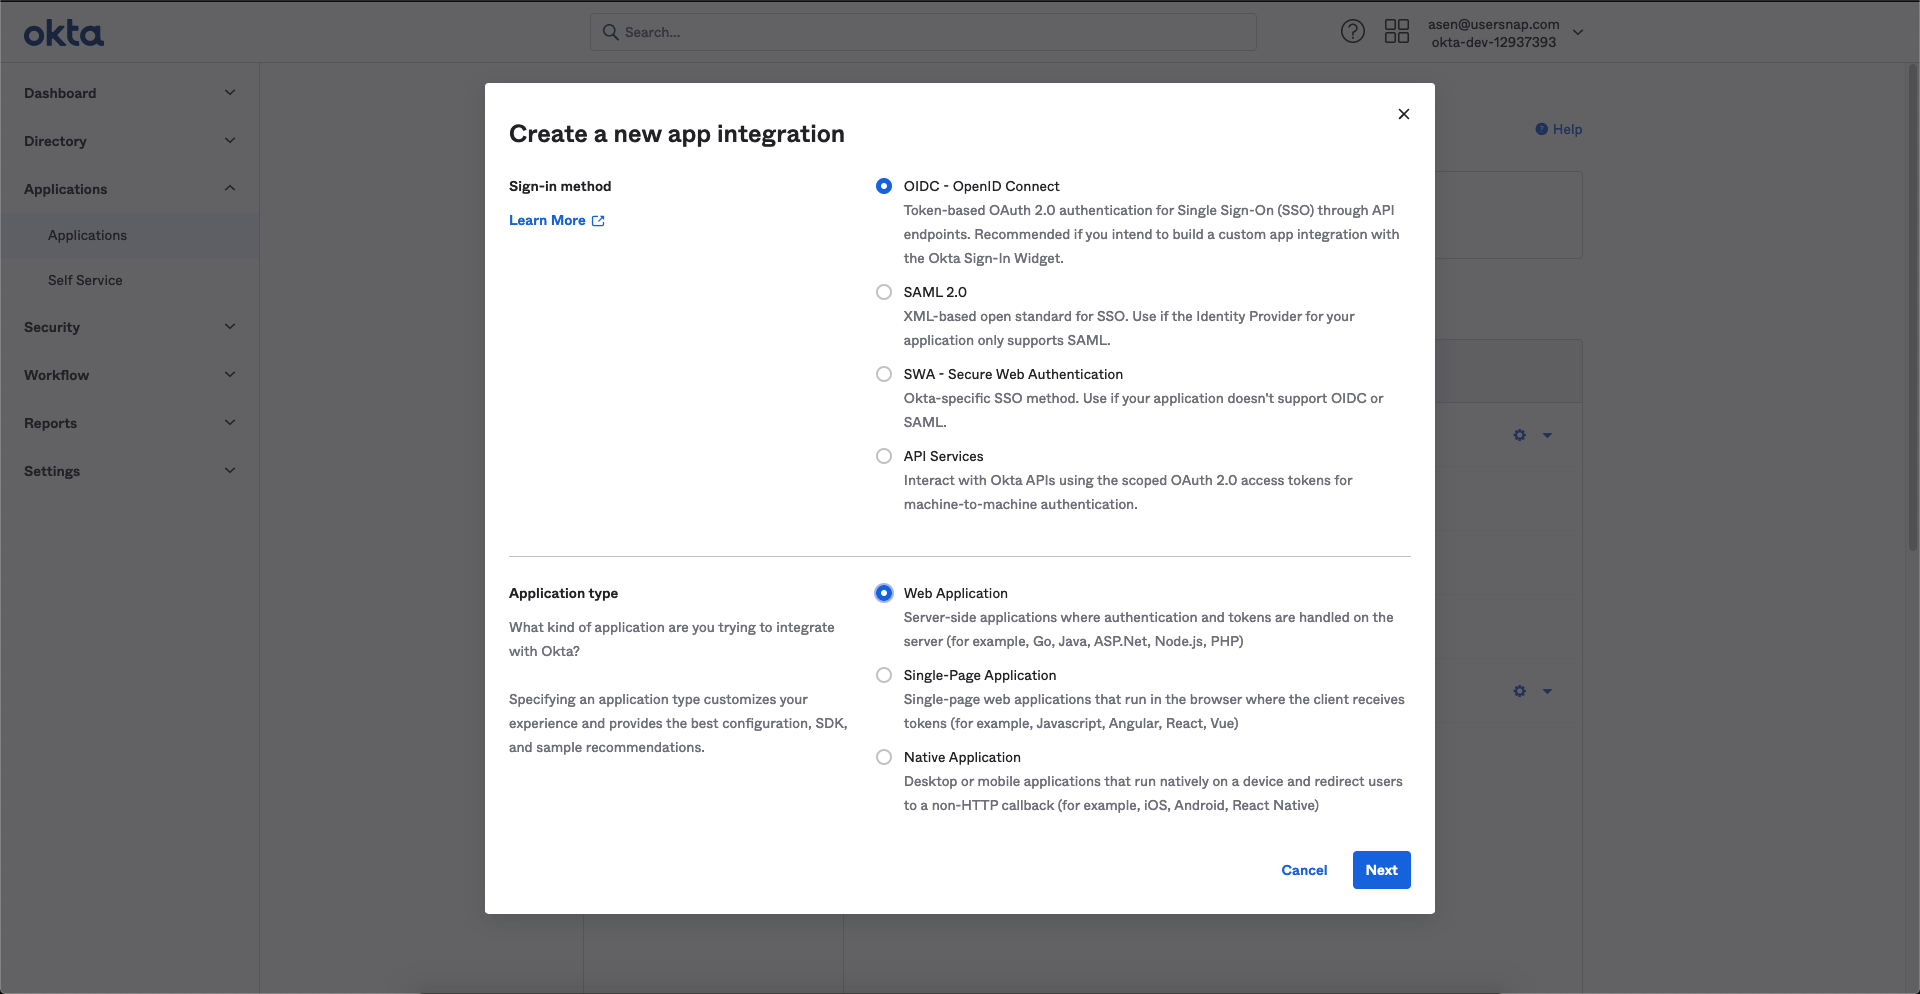Click the Cancel button
Viewport: 1920px width, 994px height.
(1304, 870)
